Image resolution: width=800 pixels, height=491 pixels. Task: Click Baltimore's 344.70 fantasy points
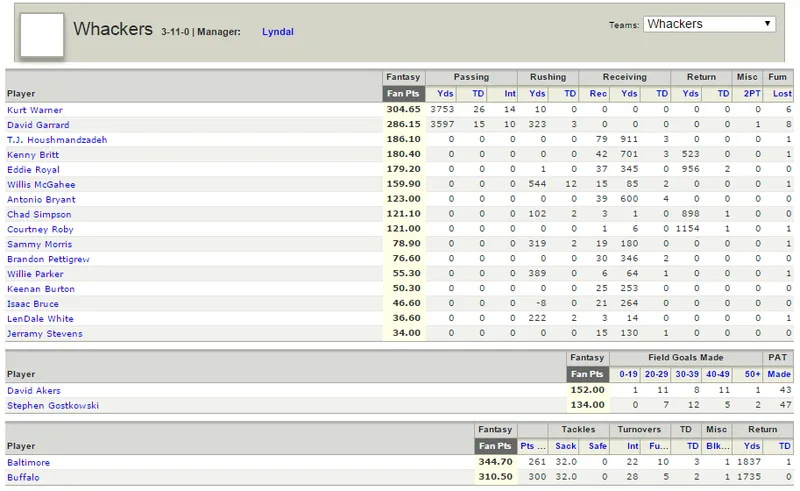495,462
